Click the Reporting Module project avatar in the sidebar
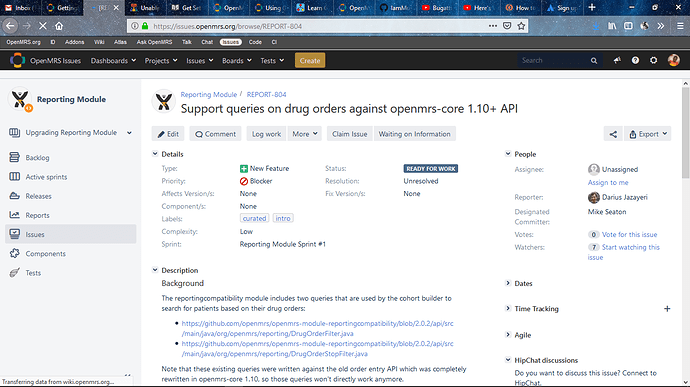This screenshot has height=387, width=690. 20,99
